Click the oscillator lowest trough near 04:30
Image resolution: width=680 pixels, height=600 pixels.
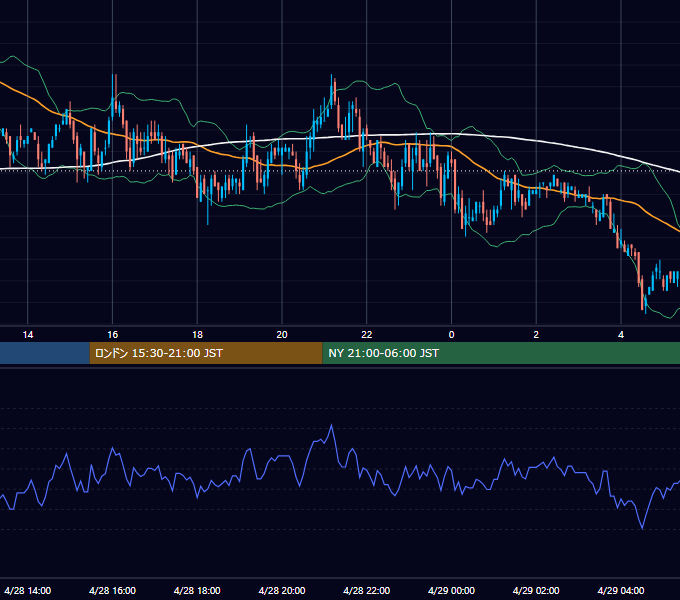pyautogui.click(x=642, y=528)
